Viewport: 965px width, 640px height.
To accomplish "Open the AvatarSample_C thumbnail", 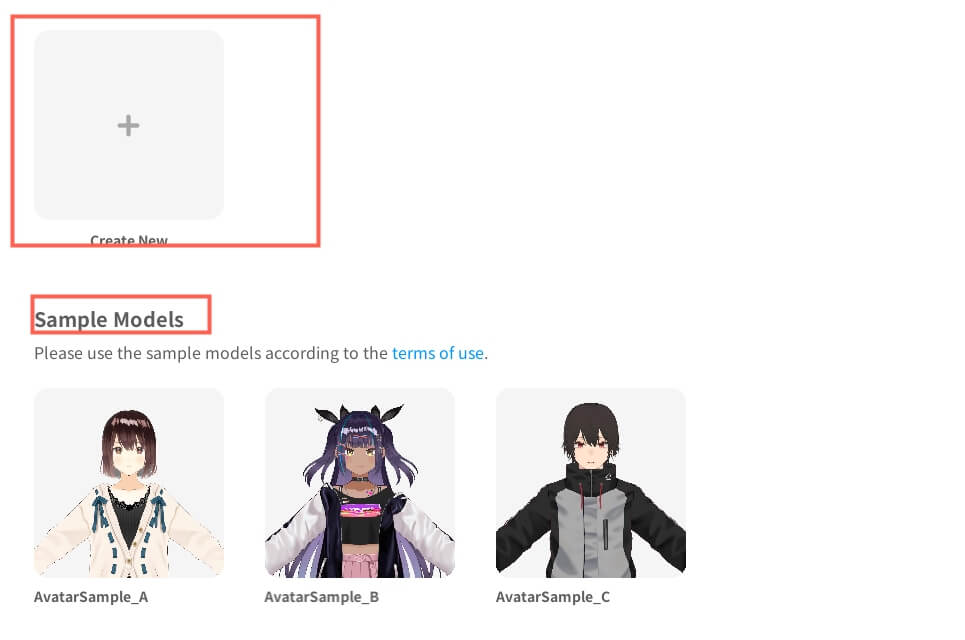I will point(591,482).
